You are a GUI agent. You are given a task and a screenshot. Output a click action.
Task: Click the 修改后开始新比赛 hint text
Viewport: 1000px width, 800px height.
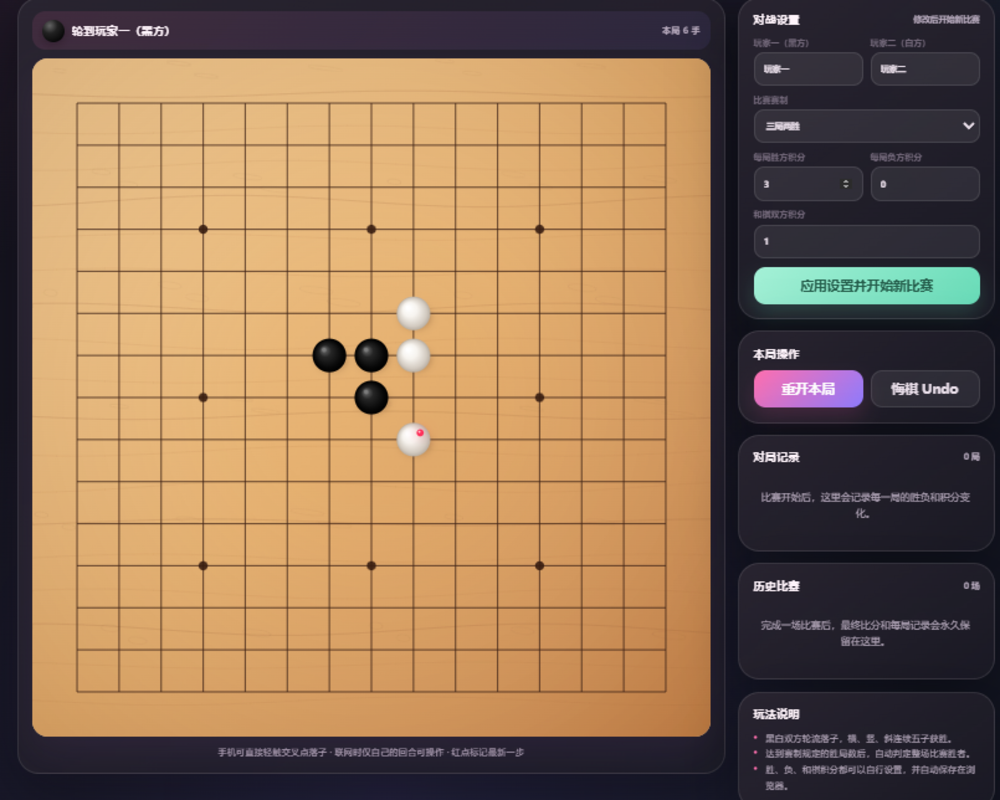pyautogui.click(x=946, y=20)
